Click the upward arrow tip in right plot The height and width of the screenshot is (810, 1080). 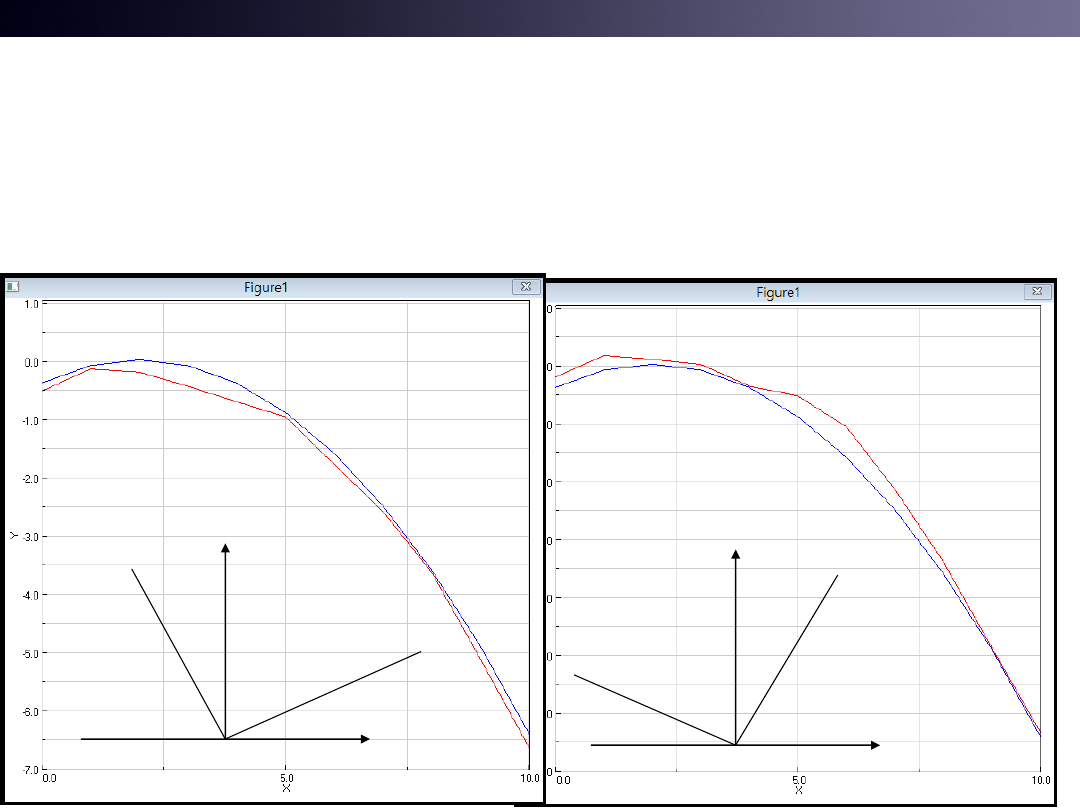[736, 552]
